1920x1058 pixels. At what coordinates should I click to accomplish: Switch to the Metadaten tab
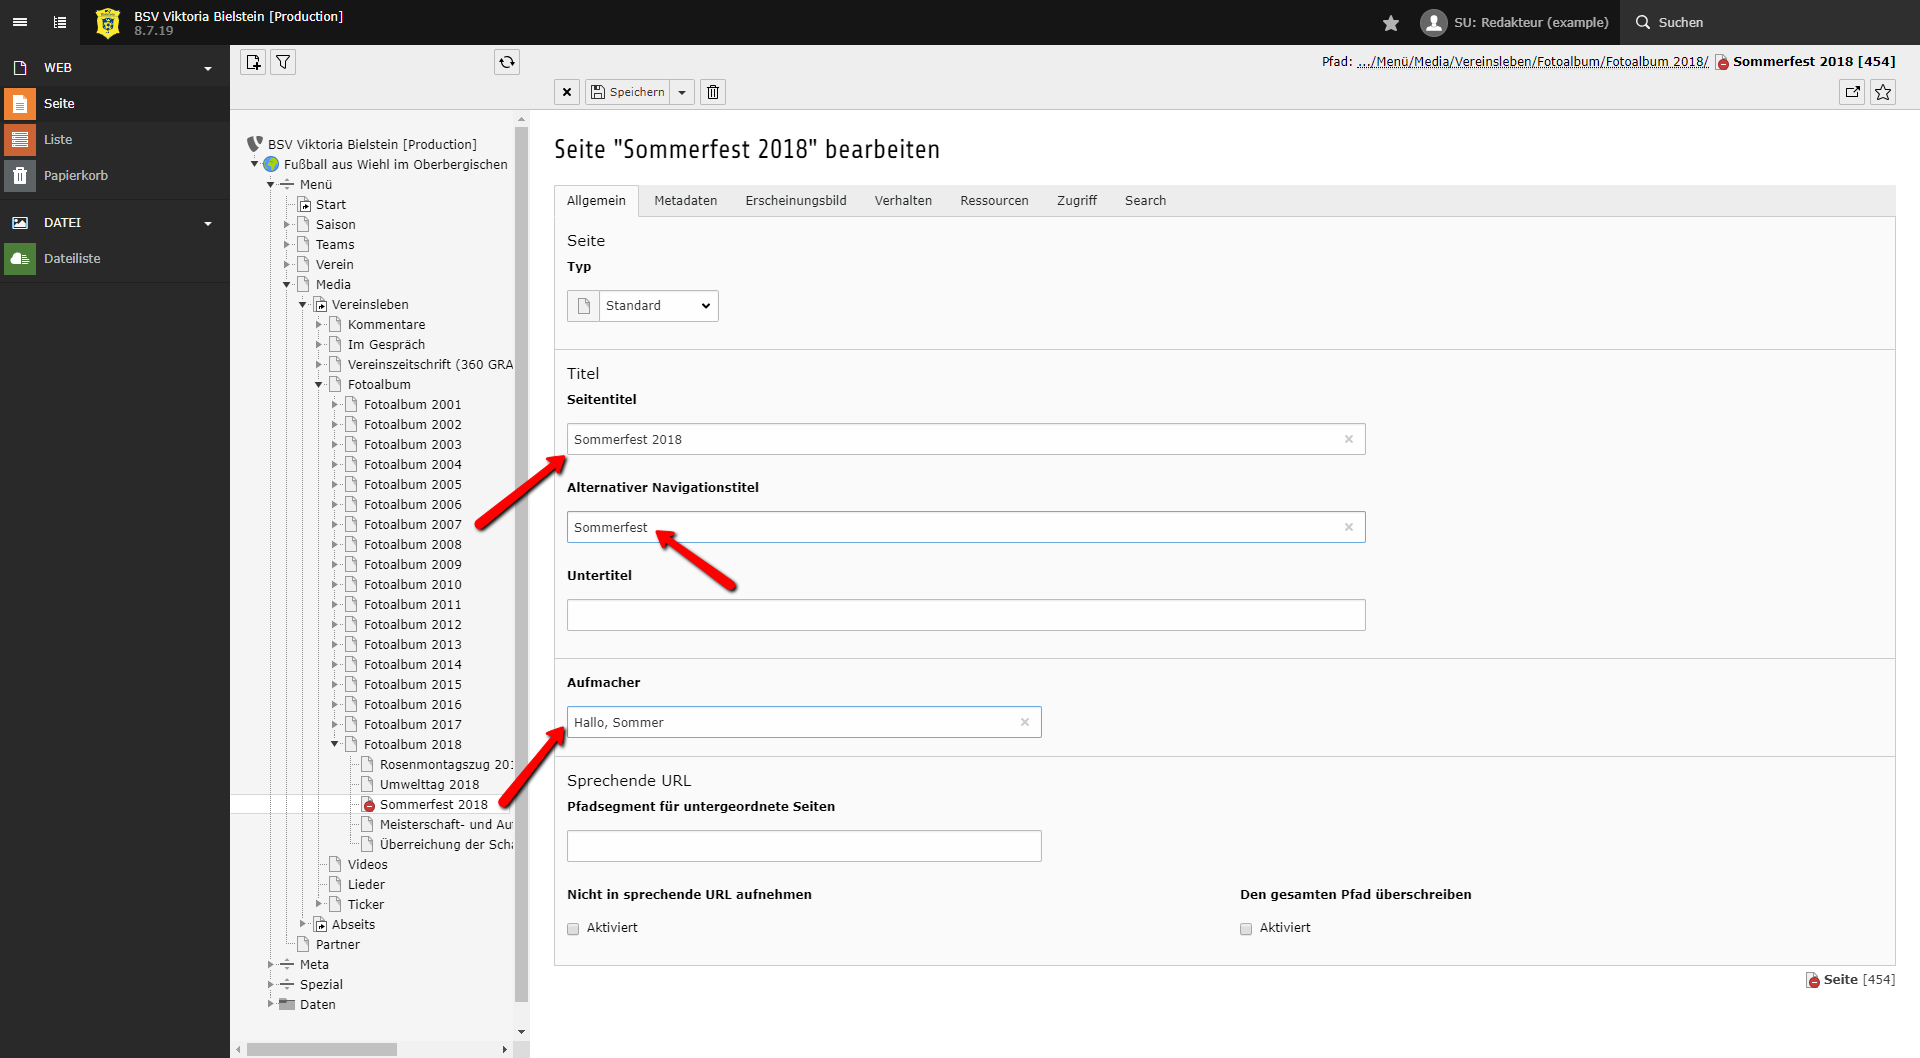coord(685,200)
